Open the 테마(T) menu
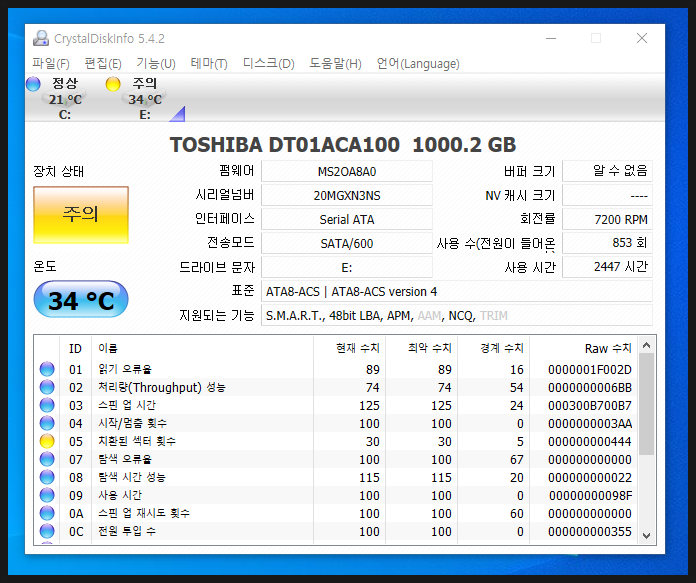The height and width of the screenshot is (583, 696). point(209,63)
